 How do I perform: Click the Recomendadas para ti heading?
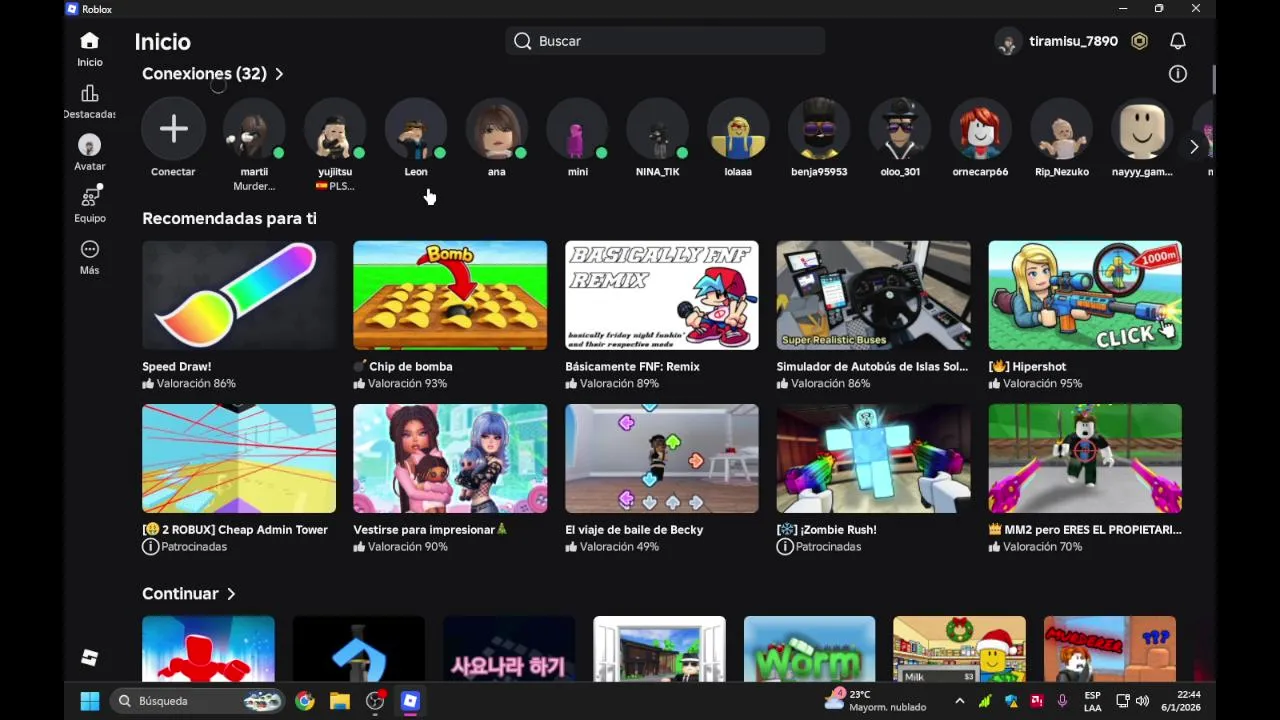pos(229,218)
